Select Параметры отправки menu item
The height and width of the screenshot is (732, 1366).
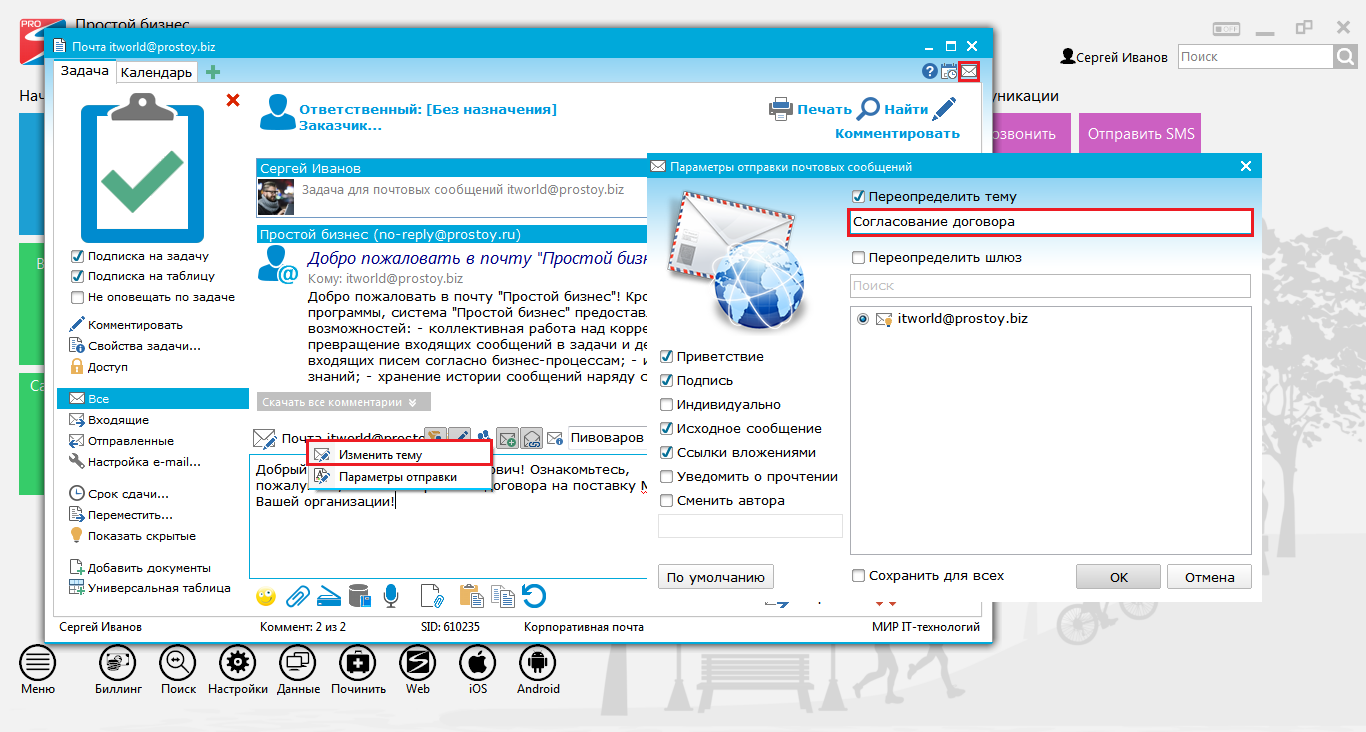tap(399, 477)
